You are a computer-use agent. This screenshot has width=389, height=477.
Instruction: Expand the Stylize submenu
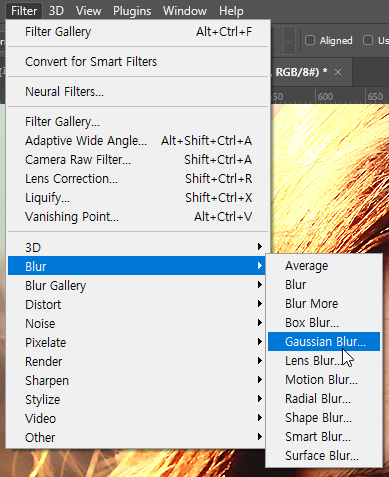click(x=138, y=399)
